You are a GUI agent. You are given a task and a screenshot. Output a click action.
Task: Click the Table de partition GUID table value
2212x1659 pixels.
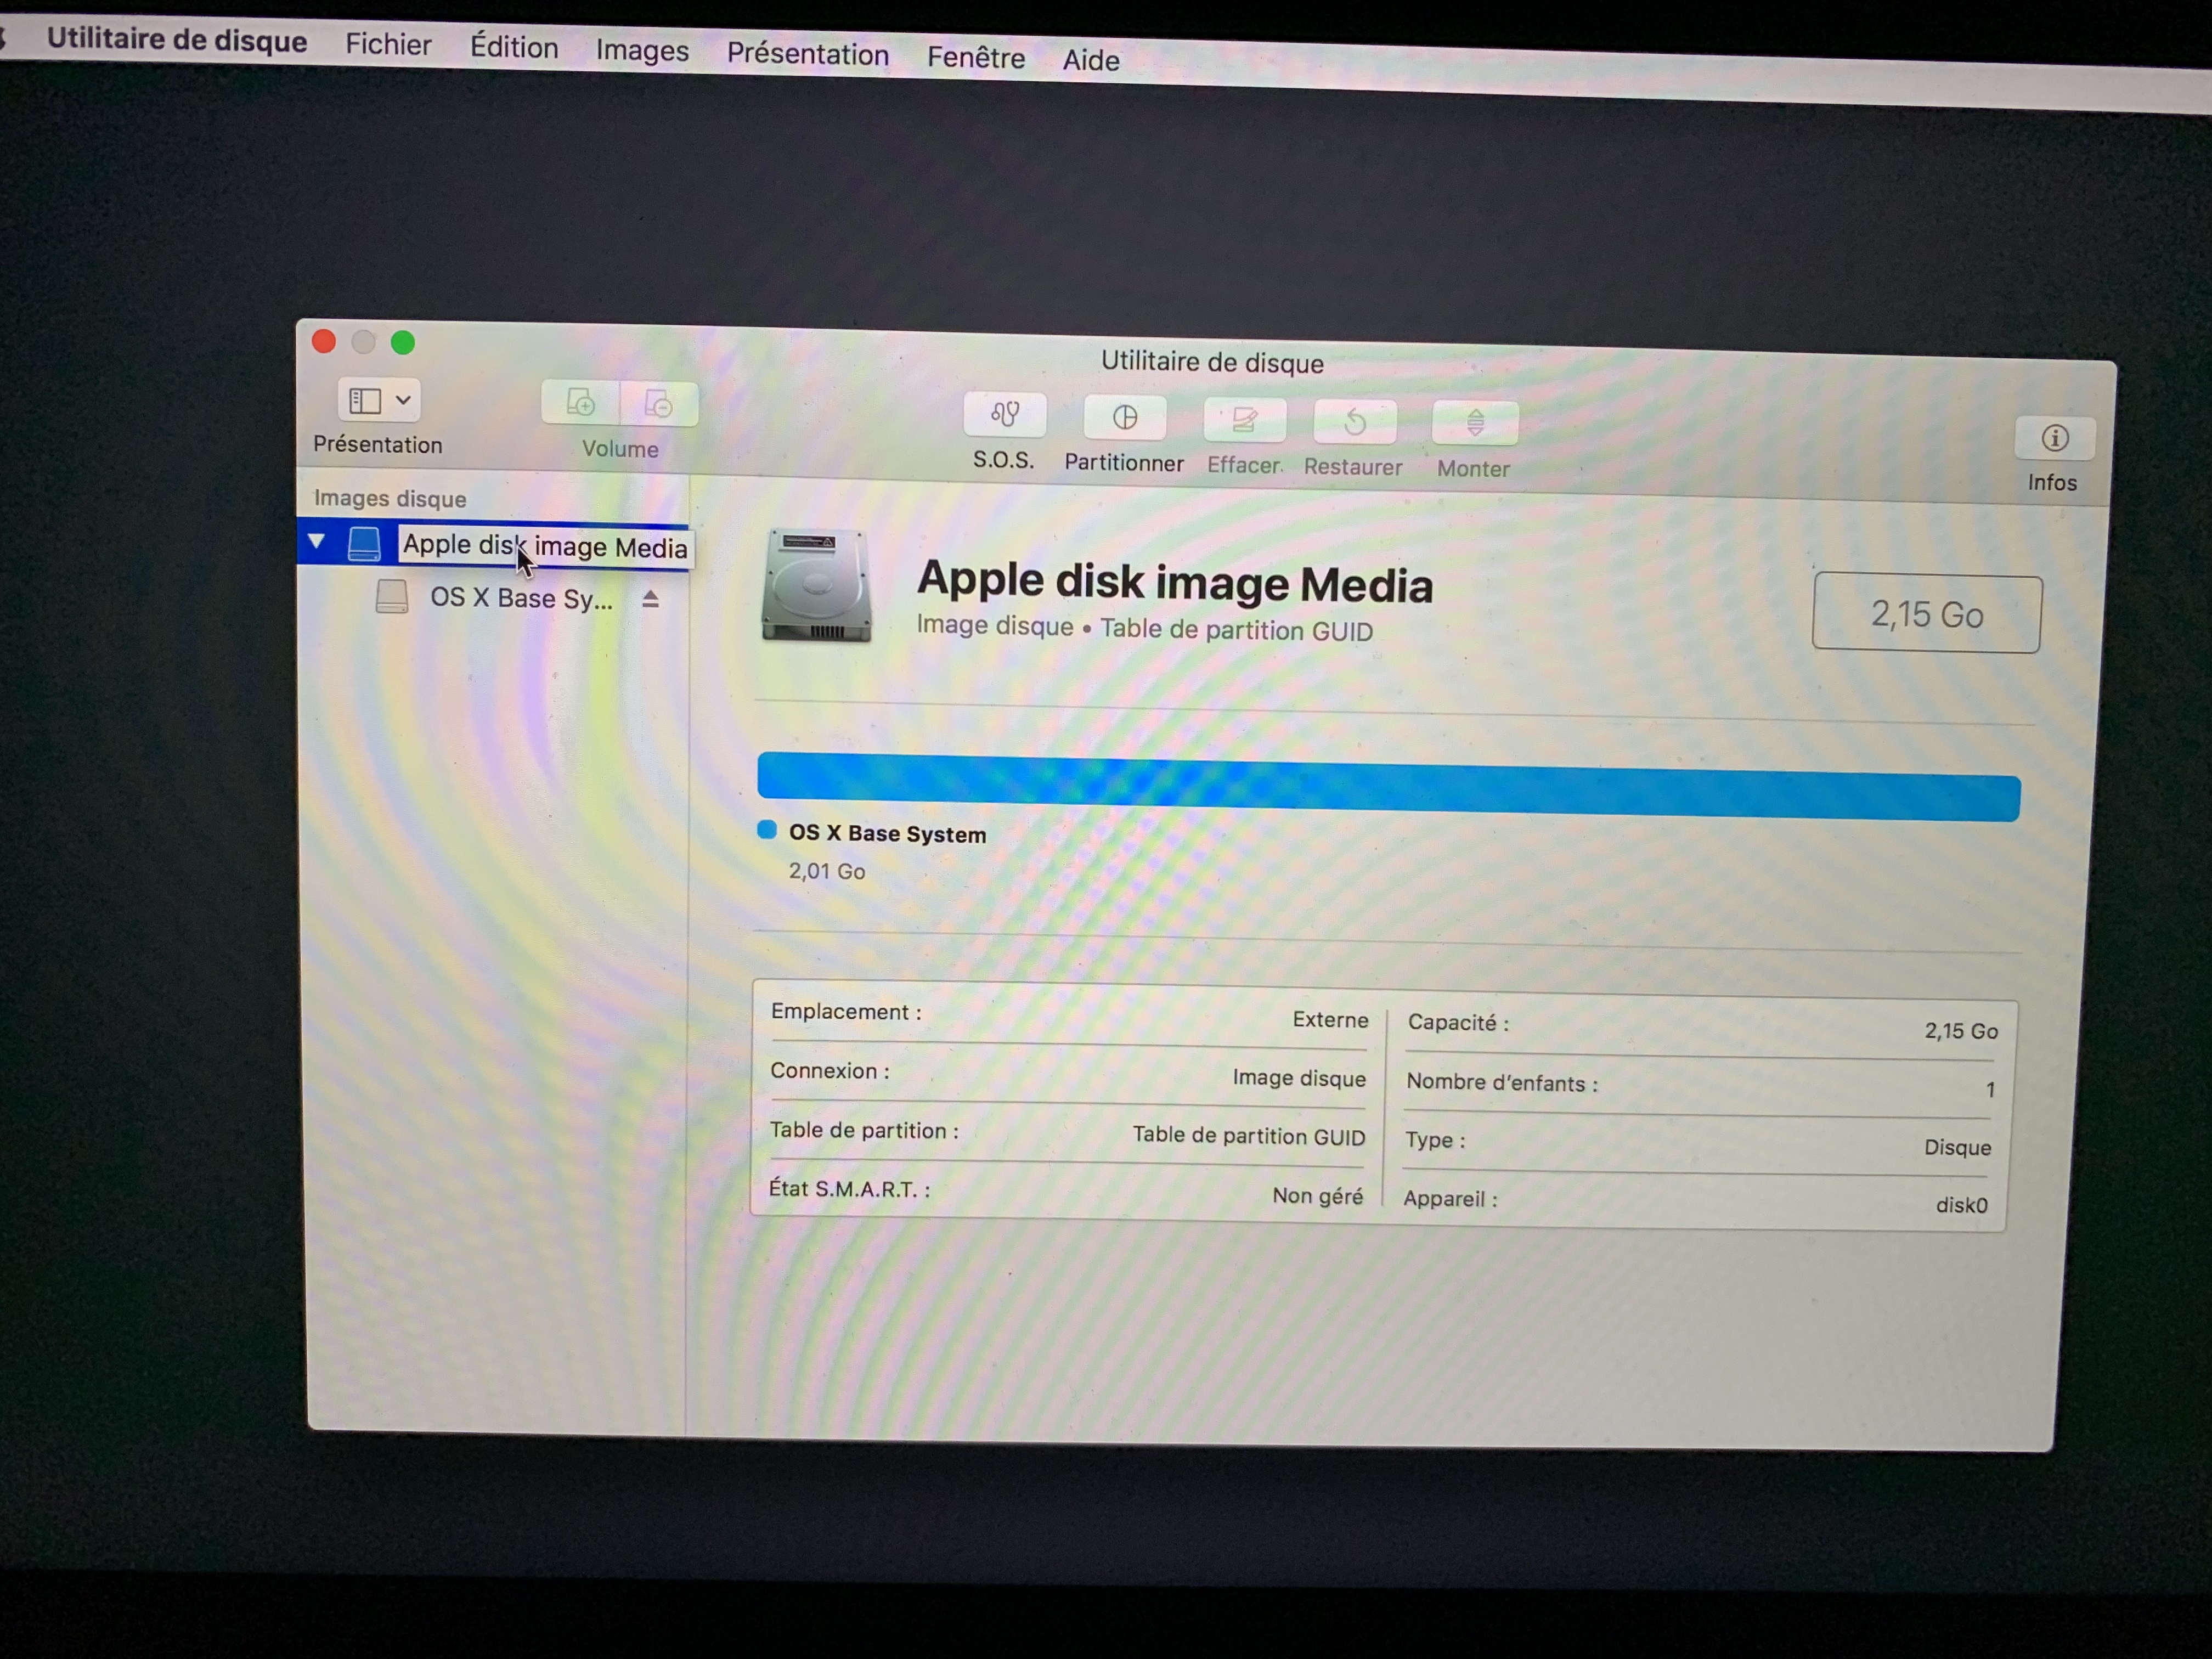(1249, 1136)
